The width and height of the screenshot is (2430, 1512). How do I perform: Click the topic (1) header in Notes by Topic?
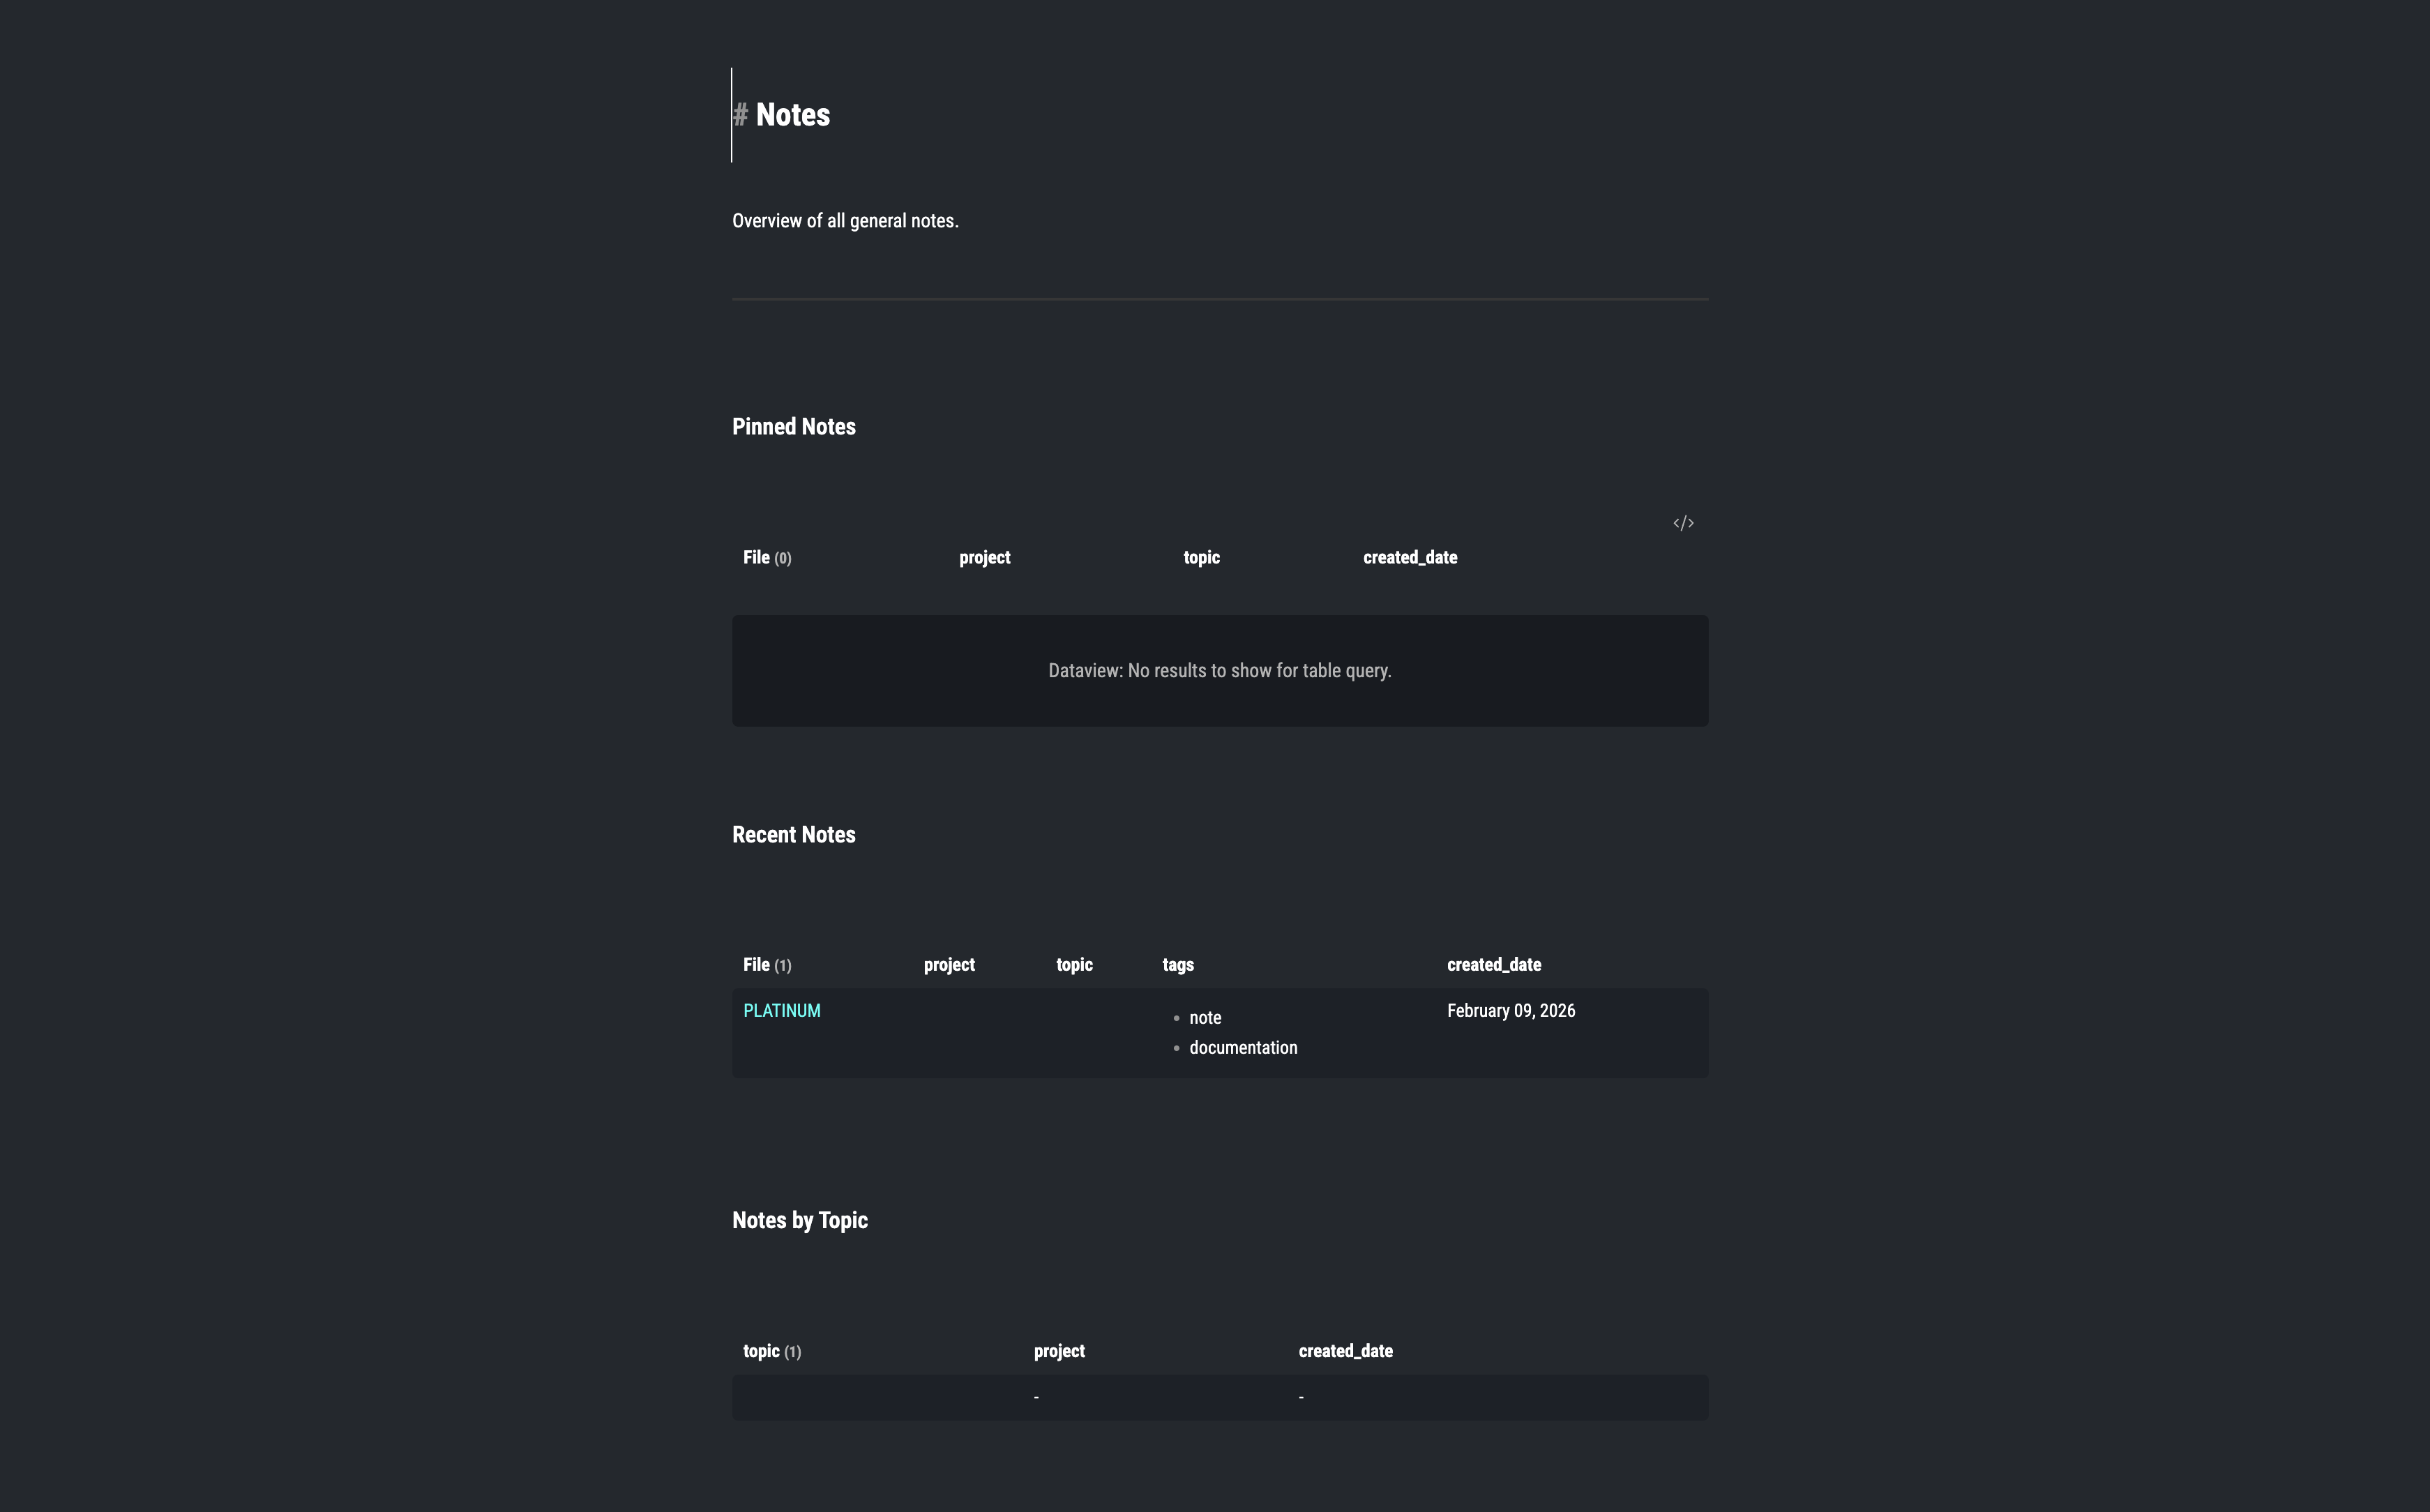pos(771,1350)
